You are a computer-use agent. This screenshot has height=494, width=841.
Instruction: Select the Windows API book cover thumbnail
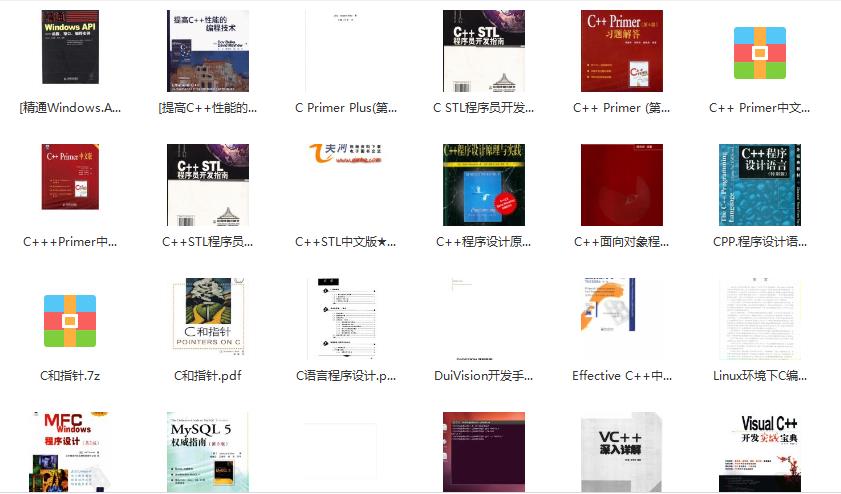(70, 47)
